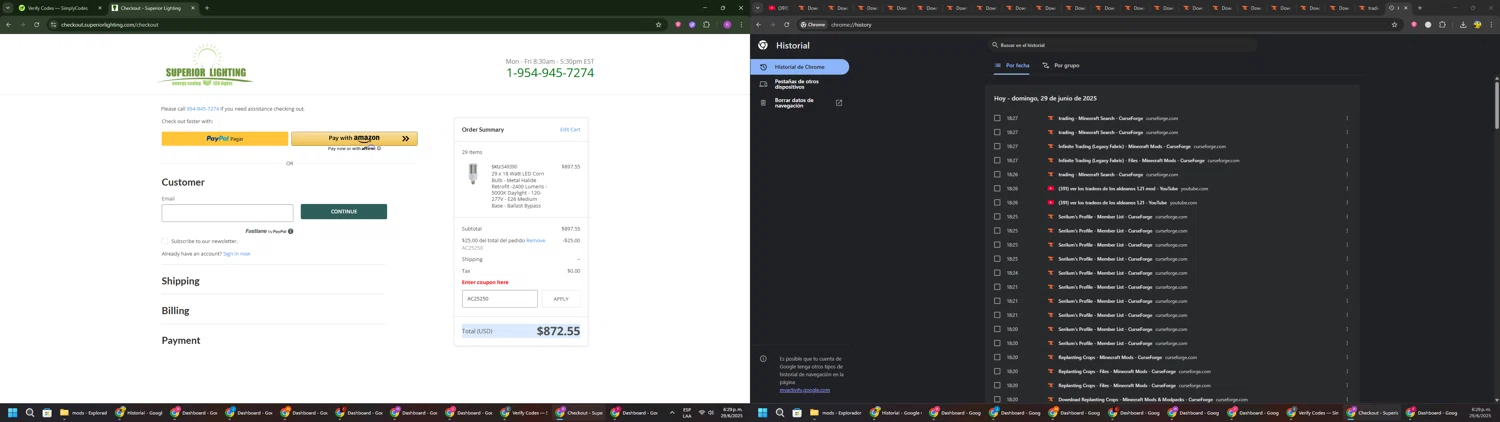Apply the coupon with APPLY button
This screenshot has height=422, width=1500.
(x=561, y=299)
